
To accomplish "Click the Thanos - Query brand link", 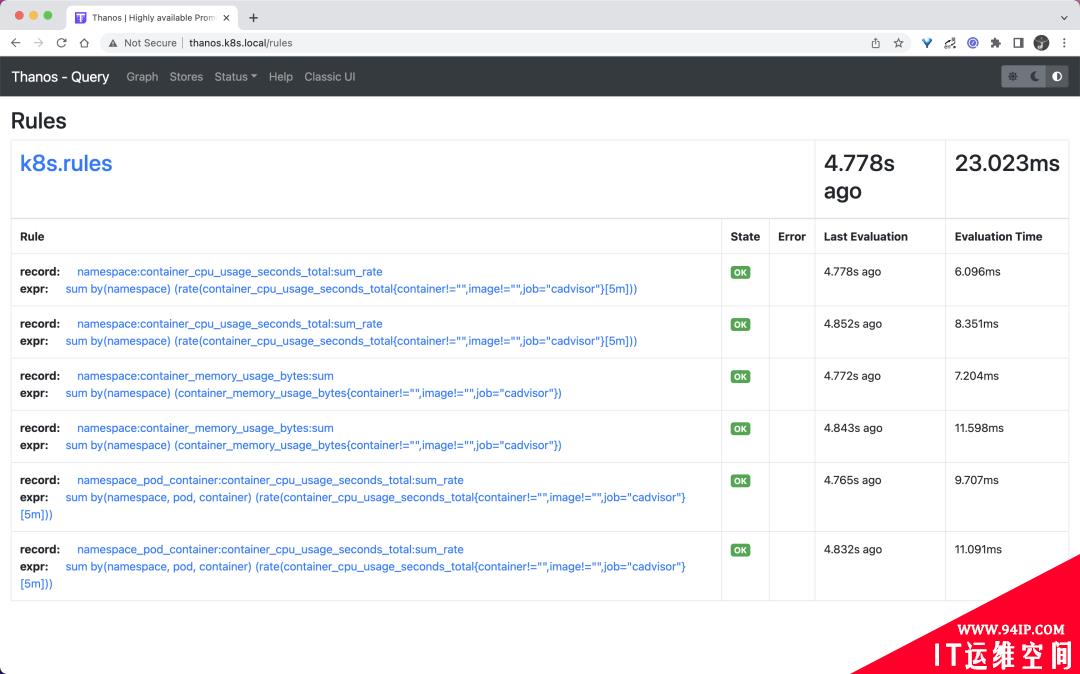I will pyautogui.click(x=60, y=77).
